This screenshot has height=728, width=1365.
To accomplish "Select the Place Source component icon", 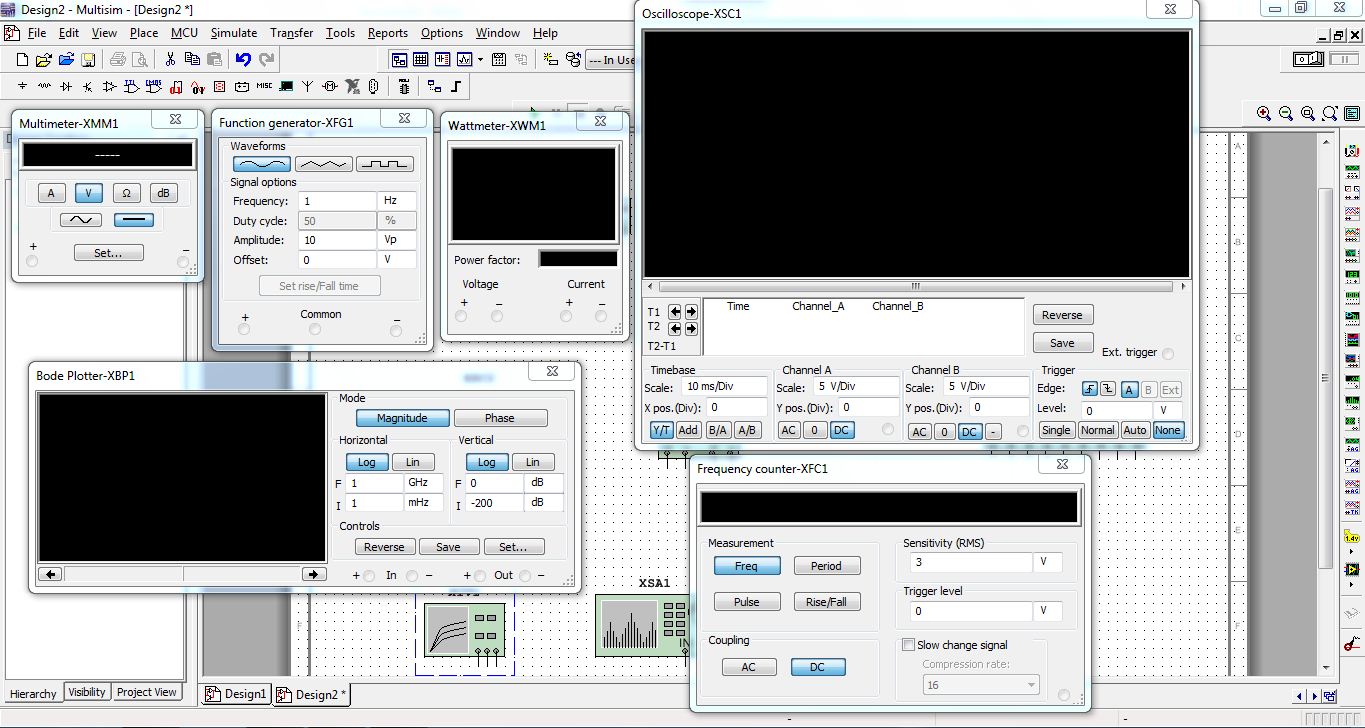I will click(21, 86).
